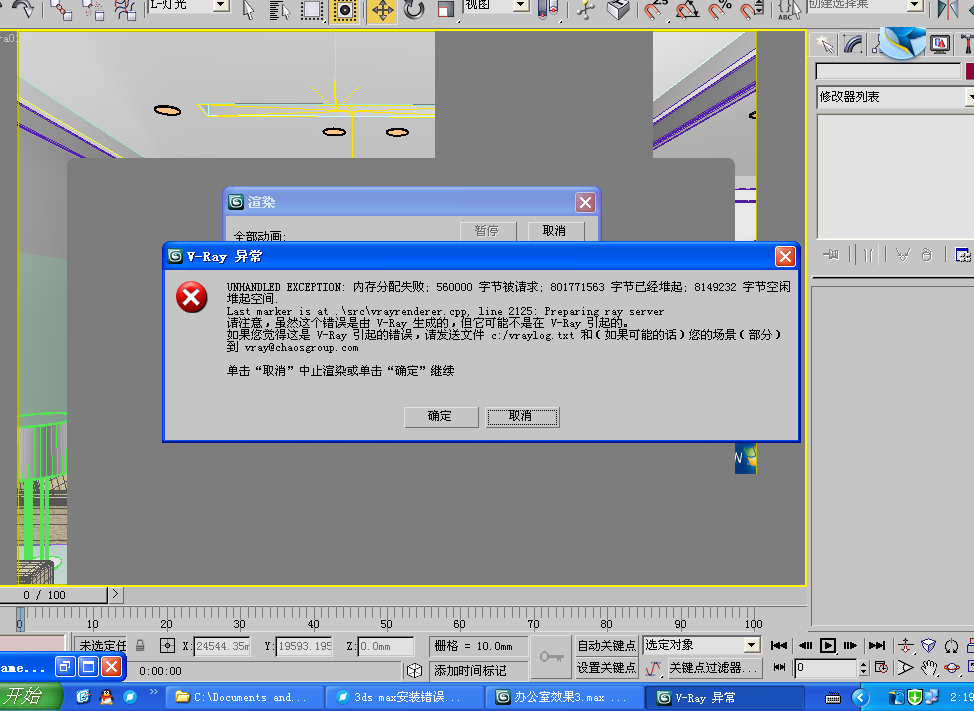Click 取消 in the V-Ray 异常 dialog
The width and height of the screenshot is (974, 711).
point(522,417)
